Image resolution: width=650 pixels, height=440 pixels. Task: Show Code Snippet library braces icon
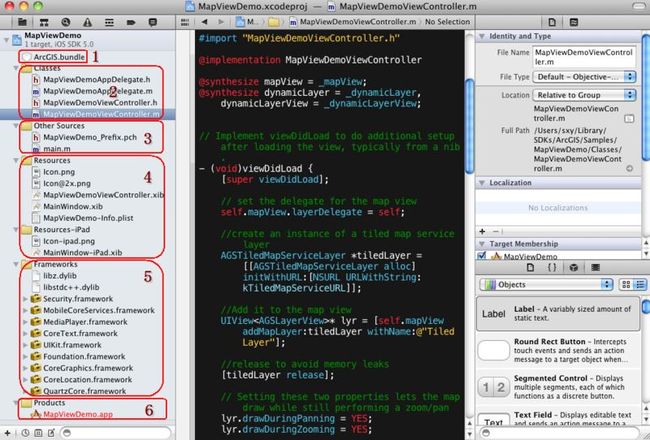click(x=552, y=267)
